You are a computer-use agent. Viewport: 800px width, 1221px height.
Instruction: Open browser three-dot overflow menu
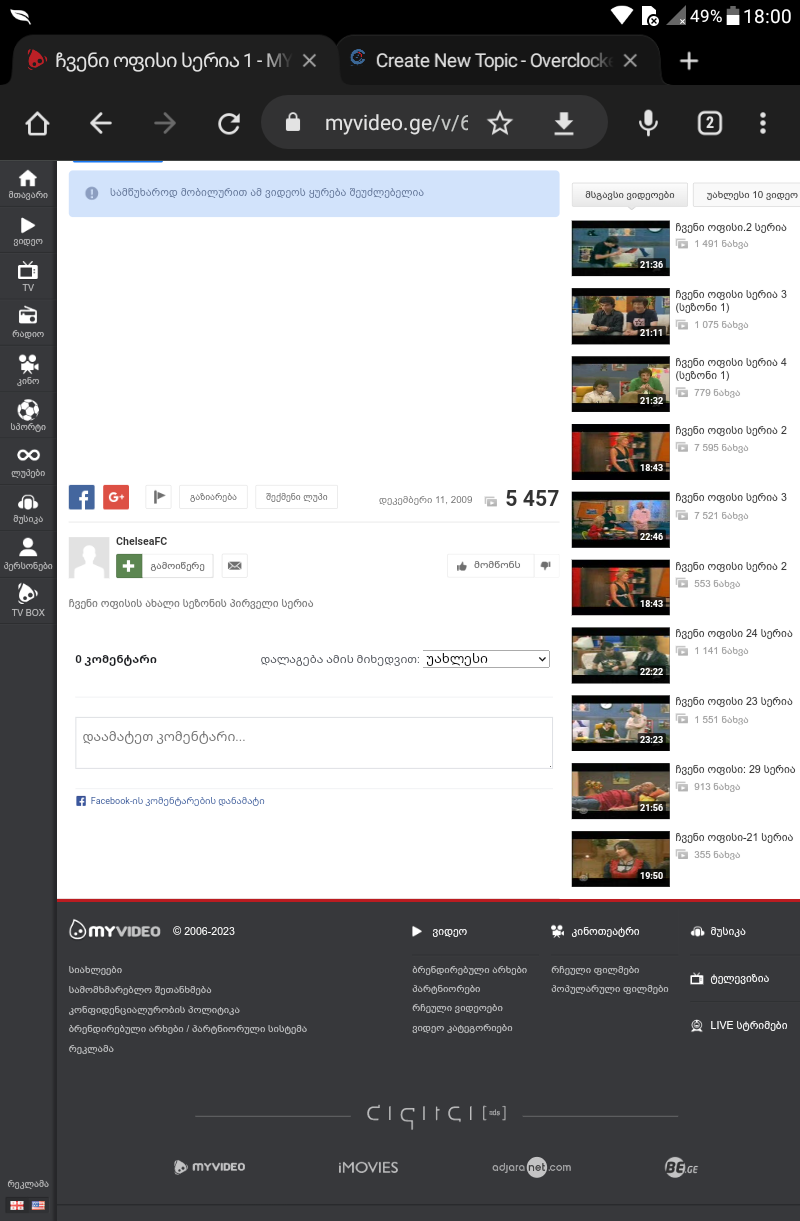(x=763, y=123)
